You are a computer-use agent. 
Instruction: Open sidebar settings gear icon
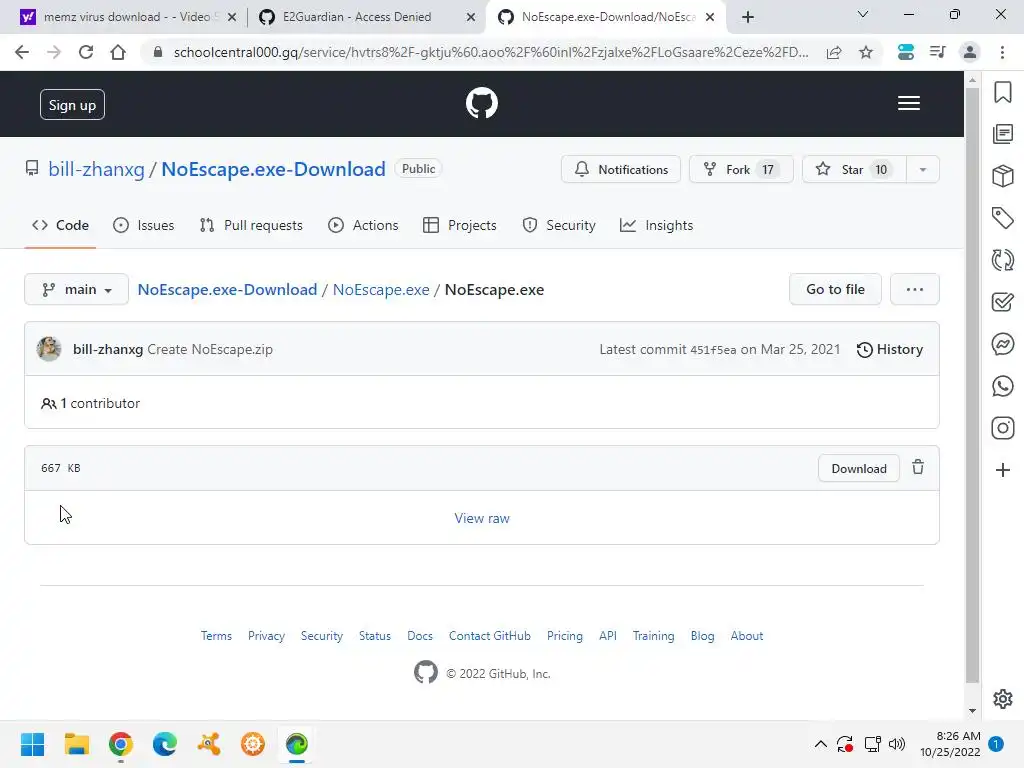coord(1003,699)
